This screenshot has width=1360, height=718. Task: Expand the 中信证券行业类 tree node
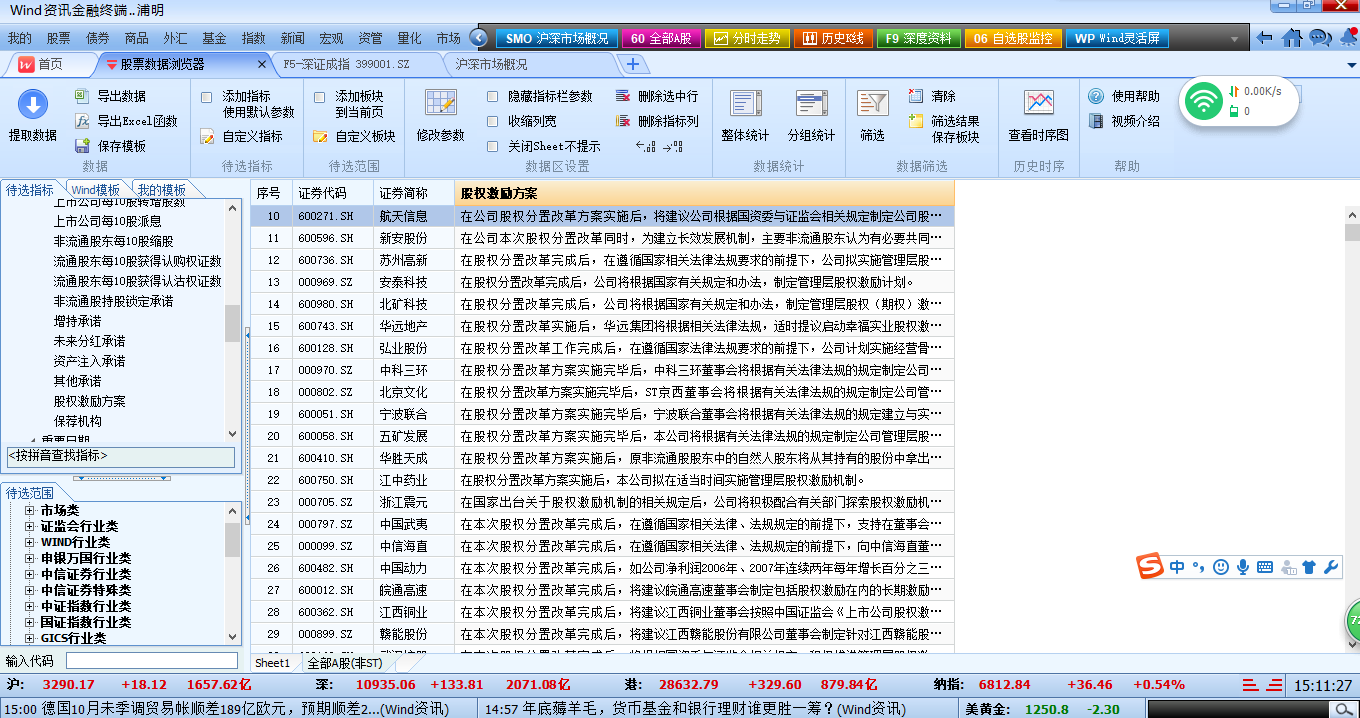point(30,574)
